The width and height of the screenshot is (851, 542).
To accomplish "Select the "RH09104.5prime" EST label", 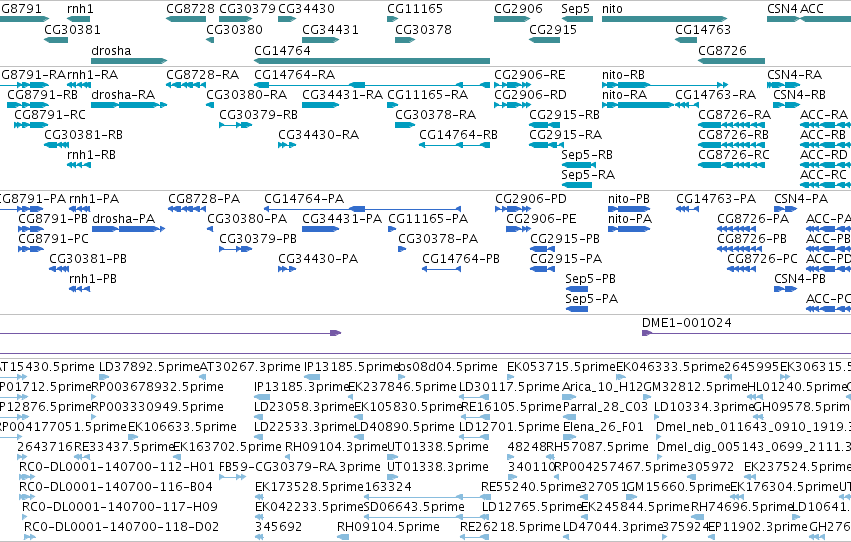I will coord(388,527).
